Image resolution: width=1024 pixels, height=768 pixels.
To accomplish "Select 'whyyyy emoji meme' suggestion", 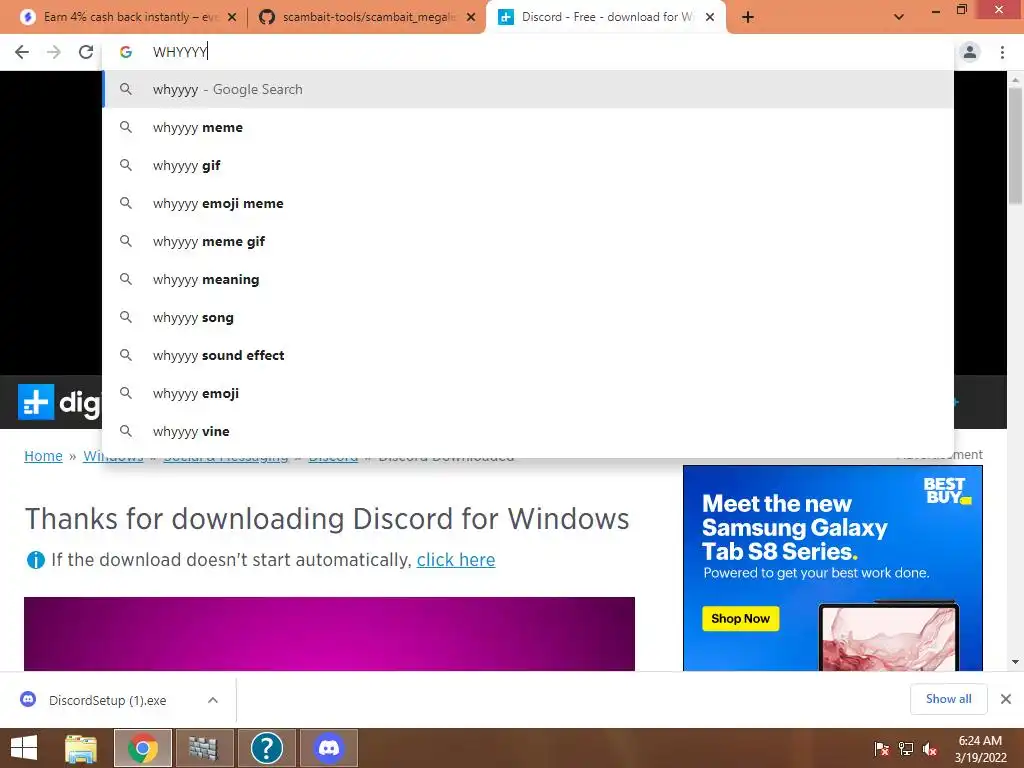I will tap(528, 203).
